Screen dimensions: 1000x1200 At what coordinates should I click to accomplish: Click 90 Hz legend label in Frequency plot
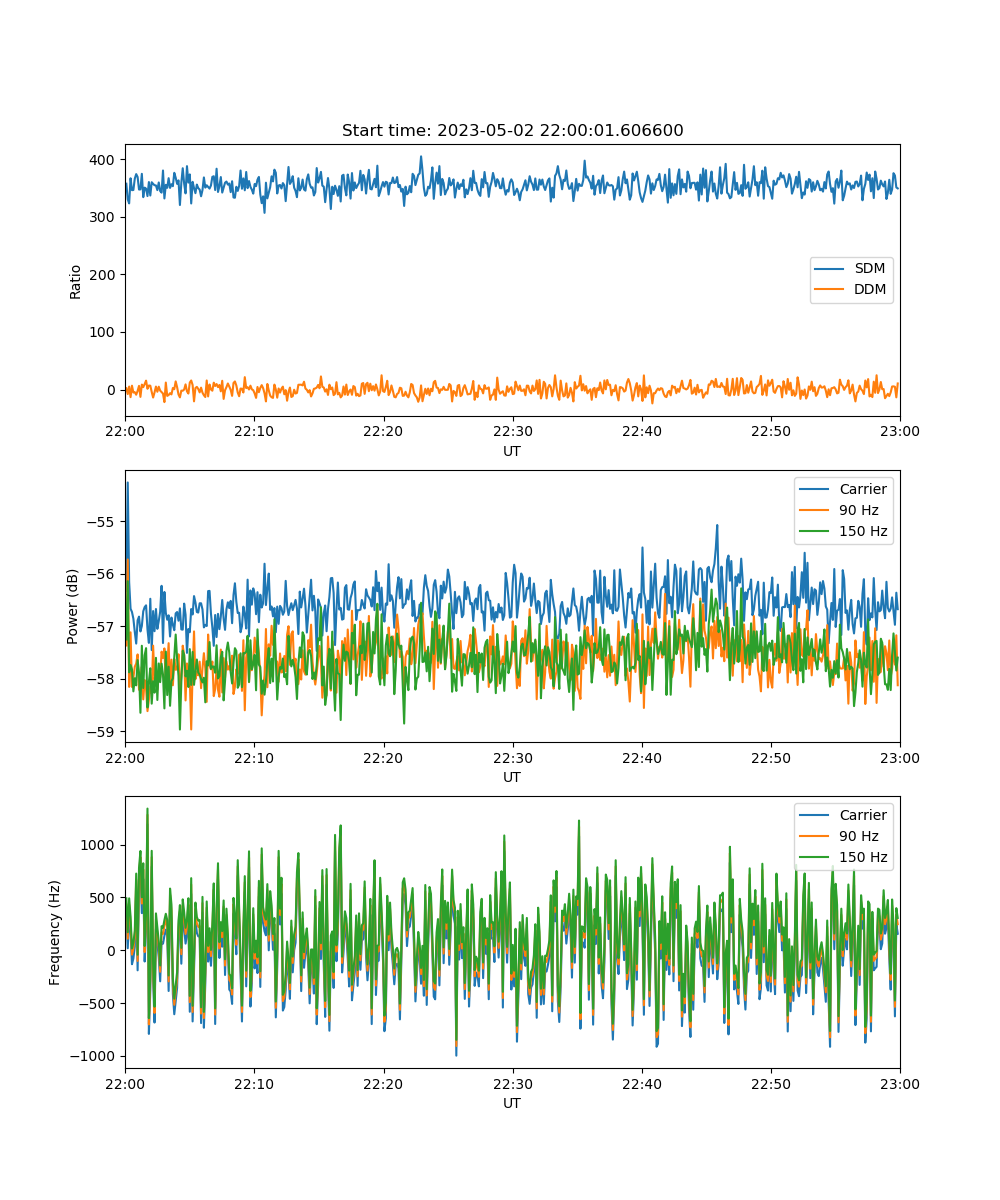pos(859,836)
